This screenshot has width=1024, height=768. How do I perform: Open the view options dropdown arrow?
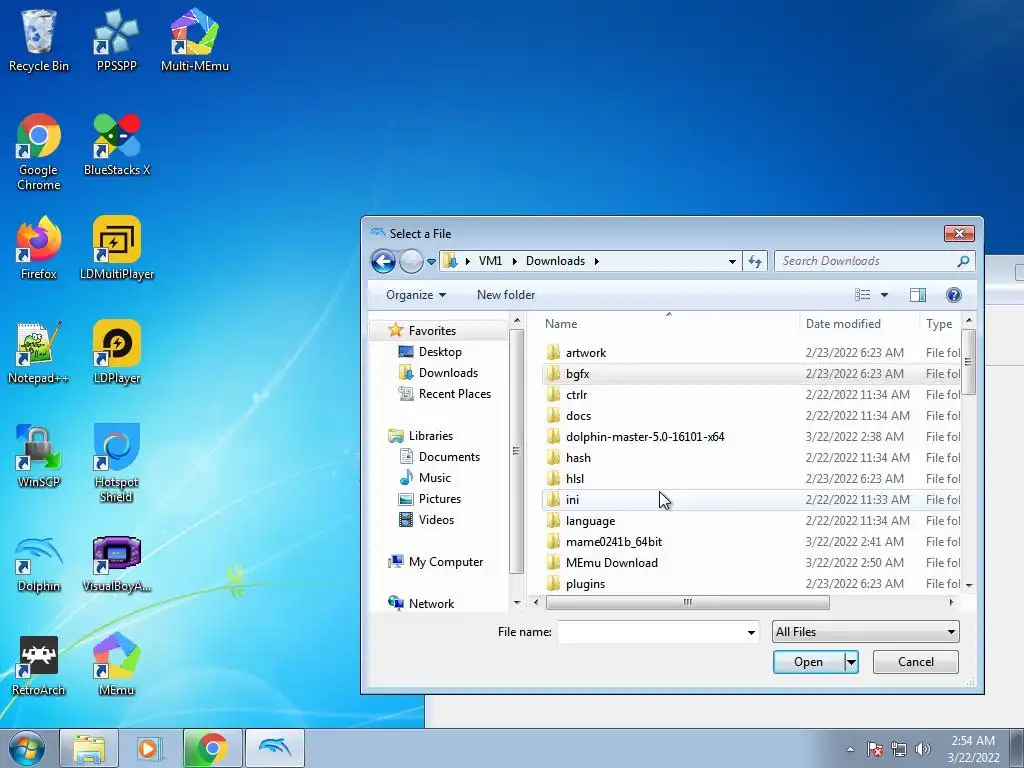tap(884, 295)
